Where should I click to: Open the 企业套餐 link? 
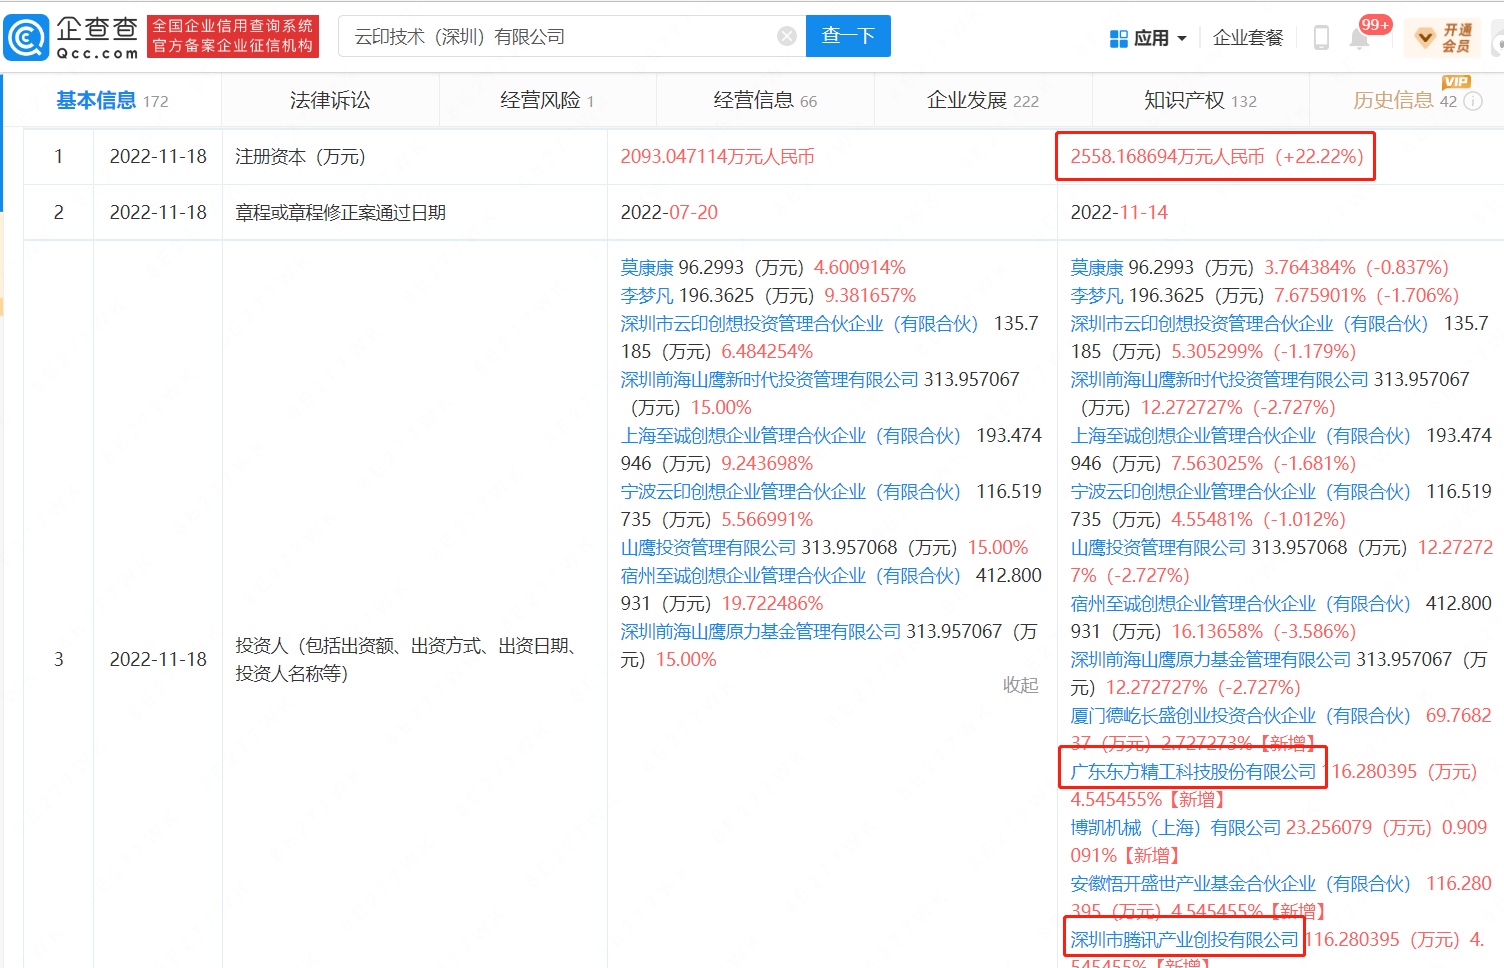coord(1247,38)
